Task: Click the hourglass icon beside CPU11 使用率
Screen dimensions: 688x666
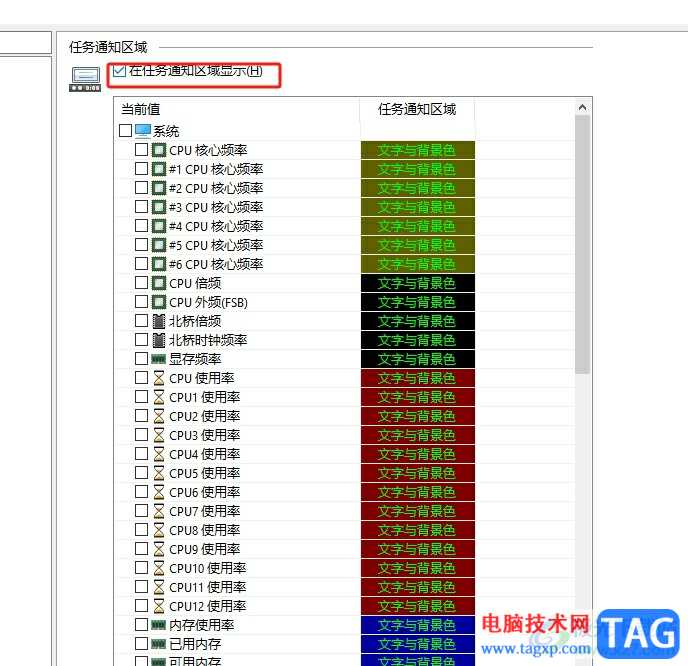Action: point(159,587)
